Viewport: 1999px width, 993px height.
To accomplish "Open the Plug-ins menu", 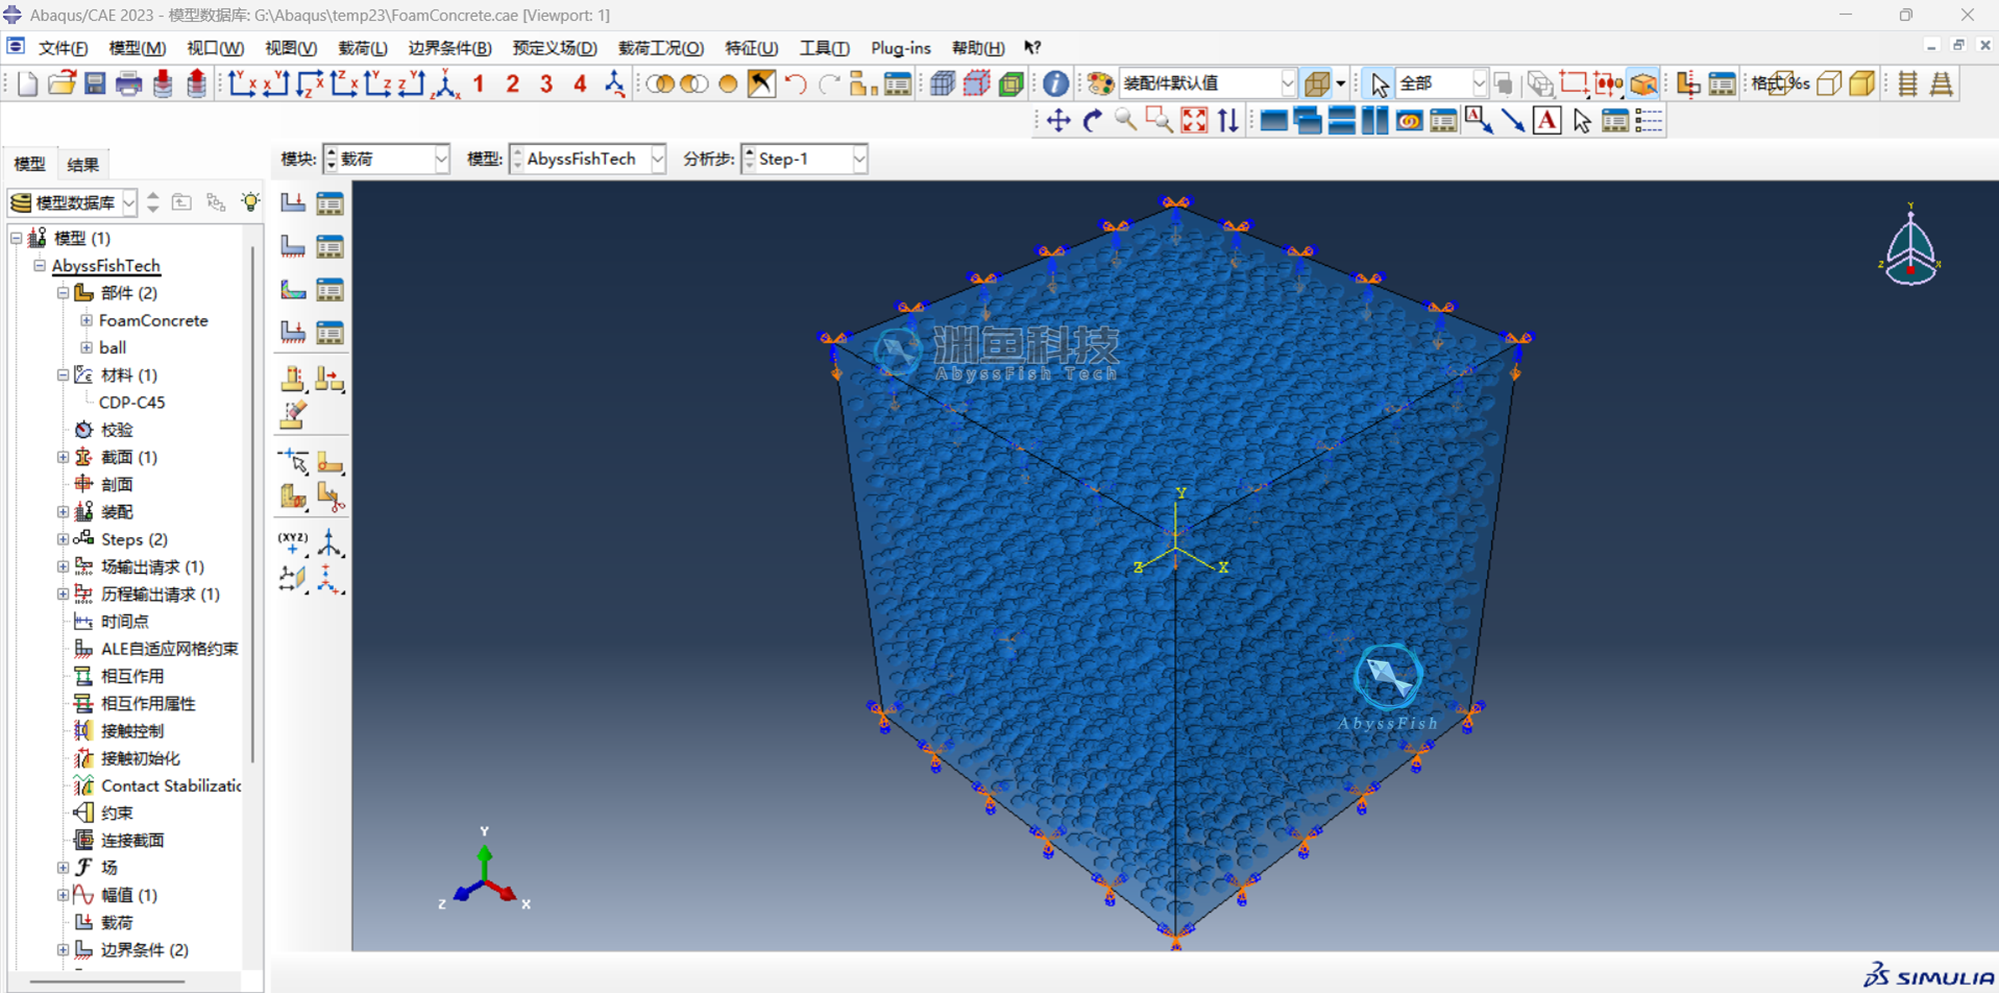I will pyautogui.click(x=901, y=48).
